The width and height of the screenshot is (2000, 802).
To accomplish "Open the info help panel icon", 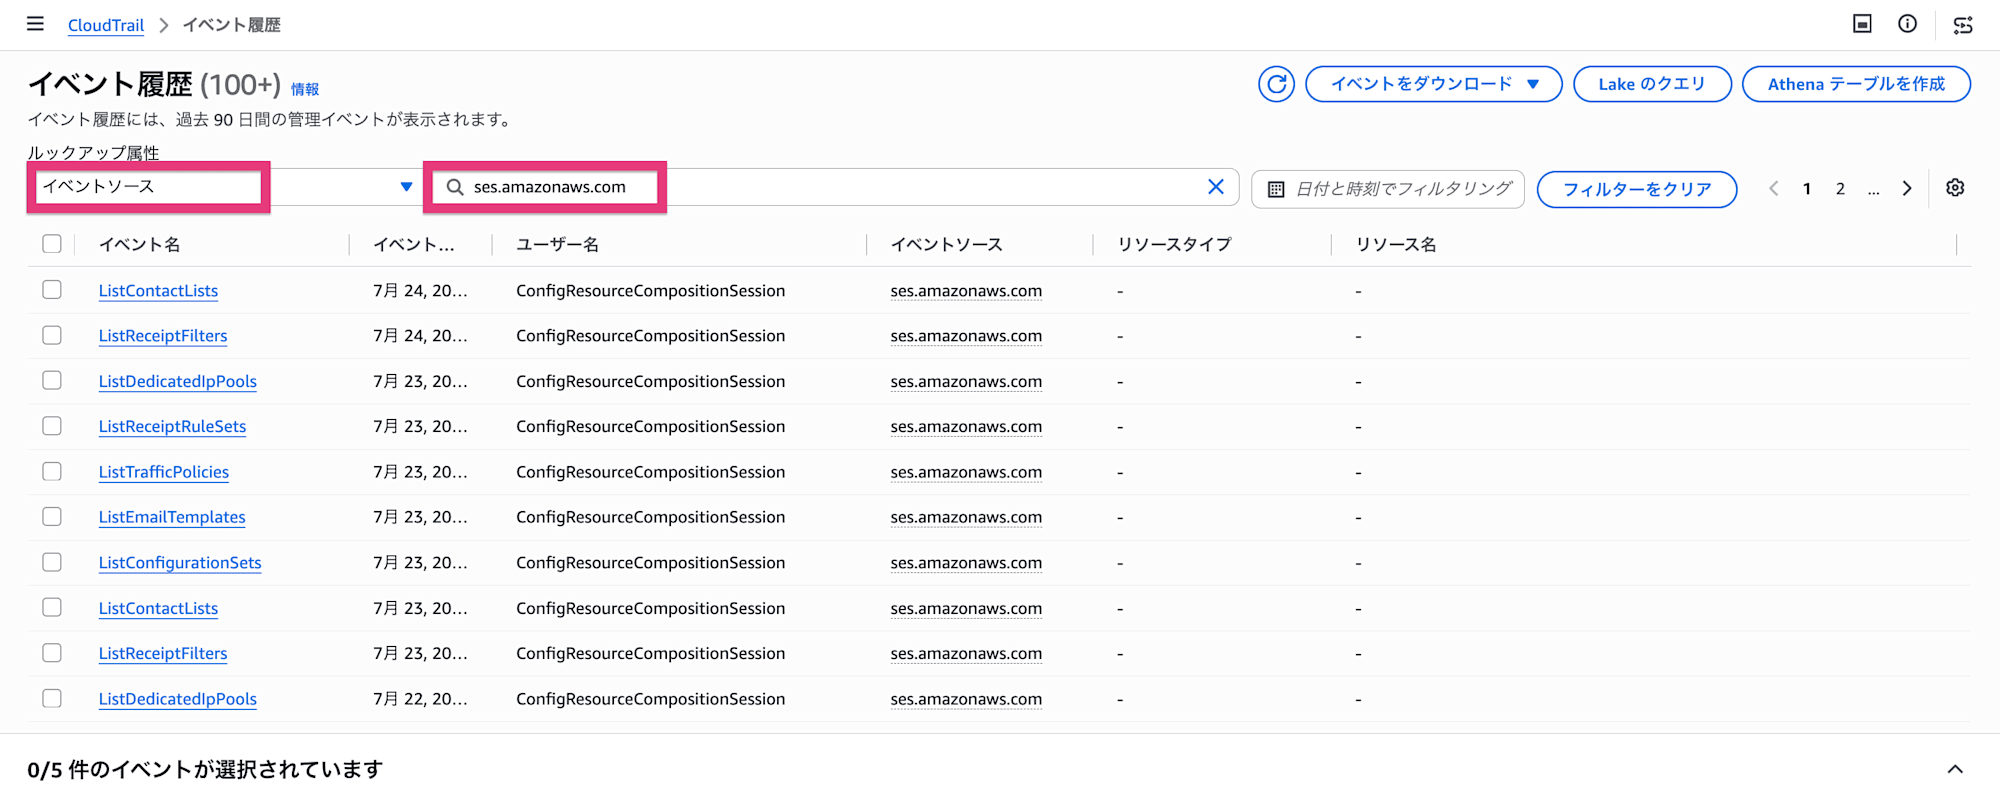I will [1907, 24].
